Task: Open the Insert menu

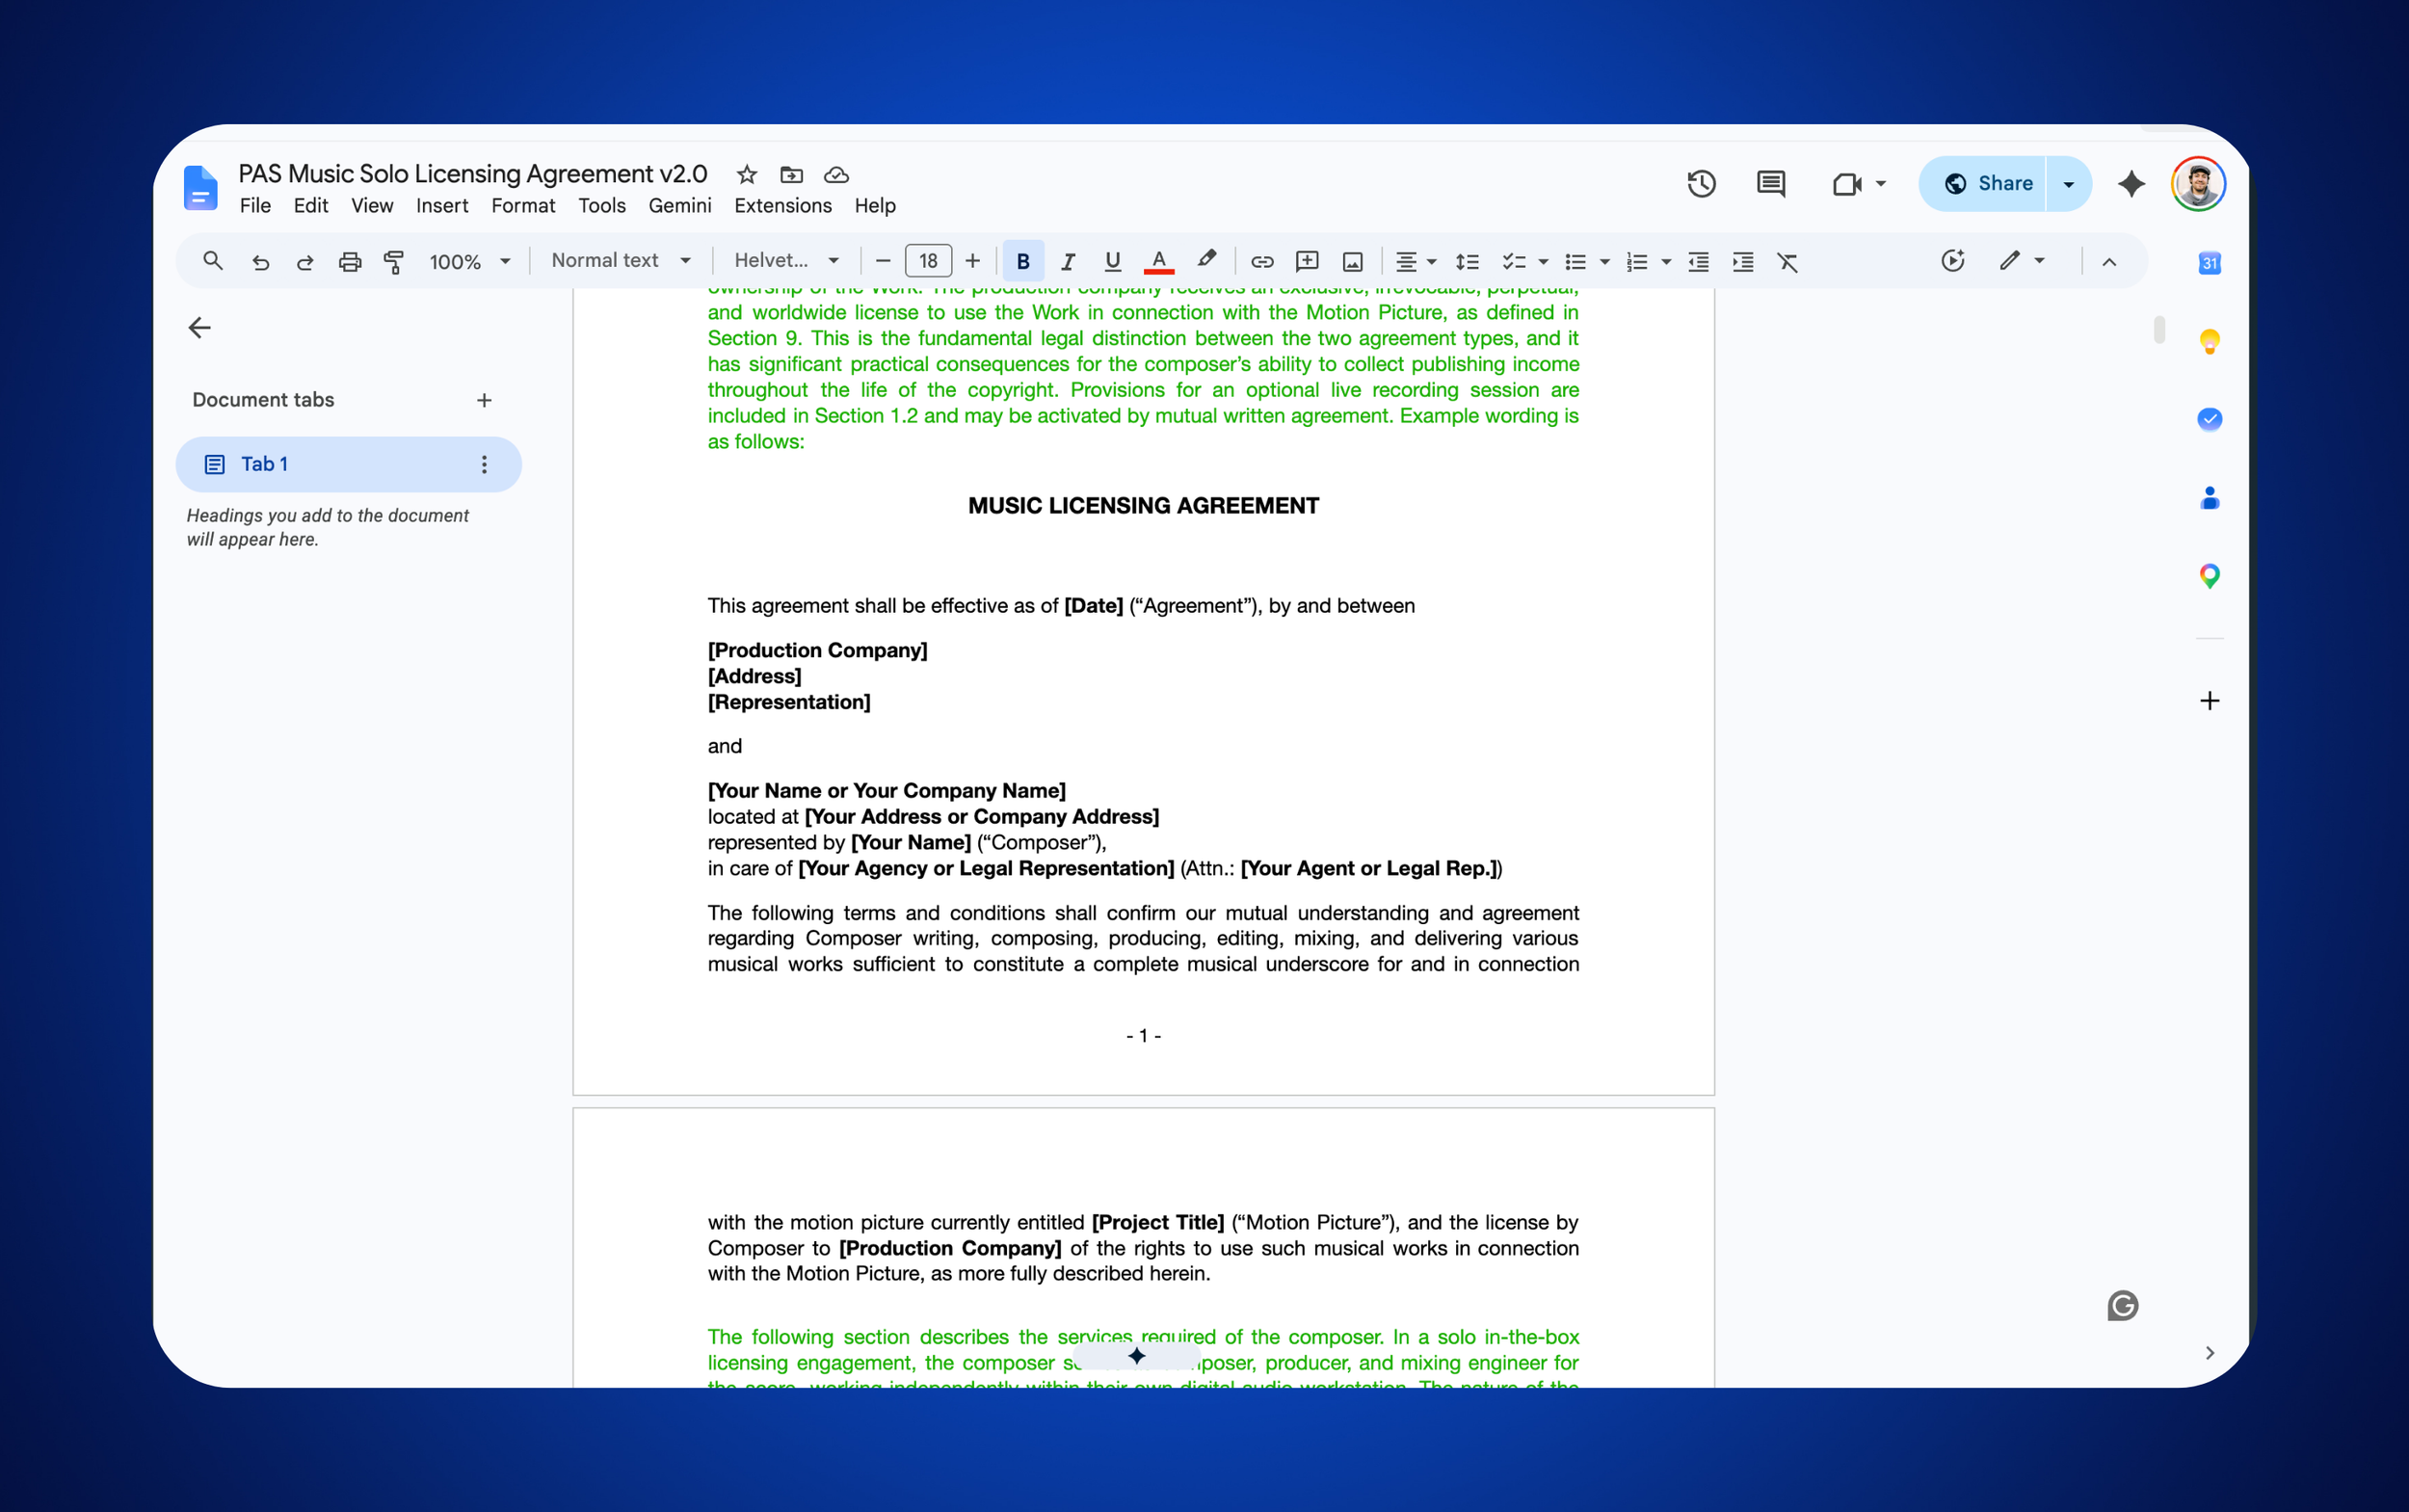Action: tap(442, 206)
